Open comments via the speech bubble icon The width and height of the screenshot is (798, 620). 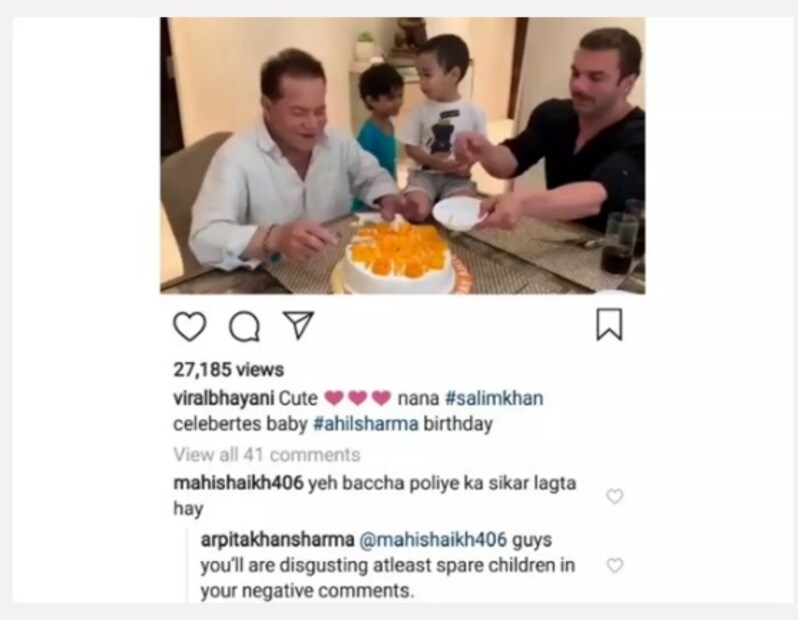coord(245,326)
